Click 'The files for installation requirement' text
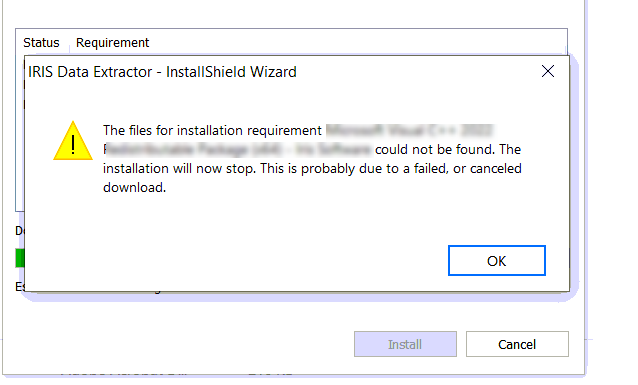Image resolution: width=638 pixels, height=385 pixels. [212, 130]
